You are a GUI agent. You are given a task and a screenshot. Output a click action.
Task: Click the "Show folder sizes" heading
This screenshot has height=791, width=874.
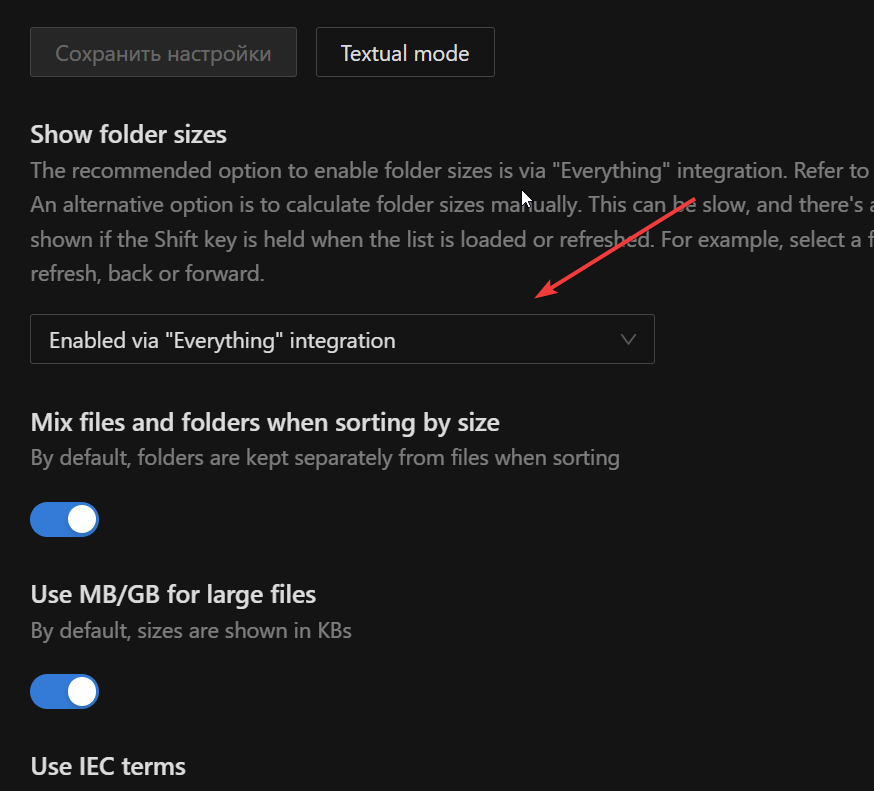click(129, 134)
